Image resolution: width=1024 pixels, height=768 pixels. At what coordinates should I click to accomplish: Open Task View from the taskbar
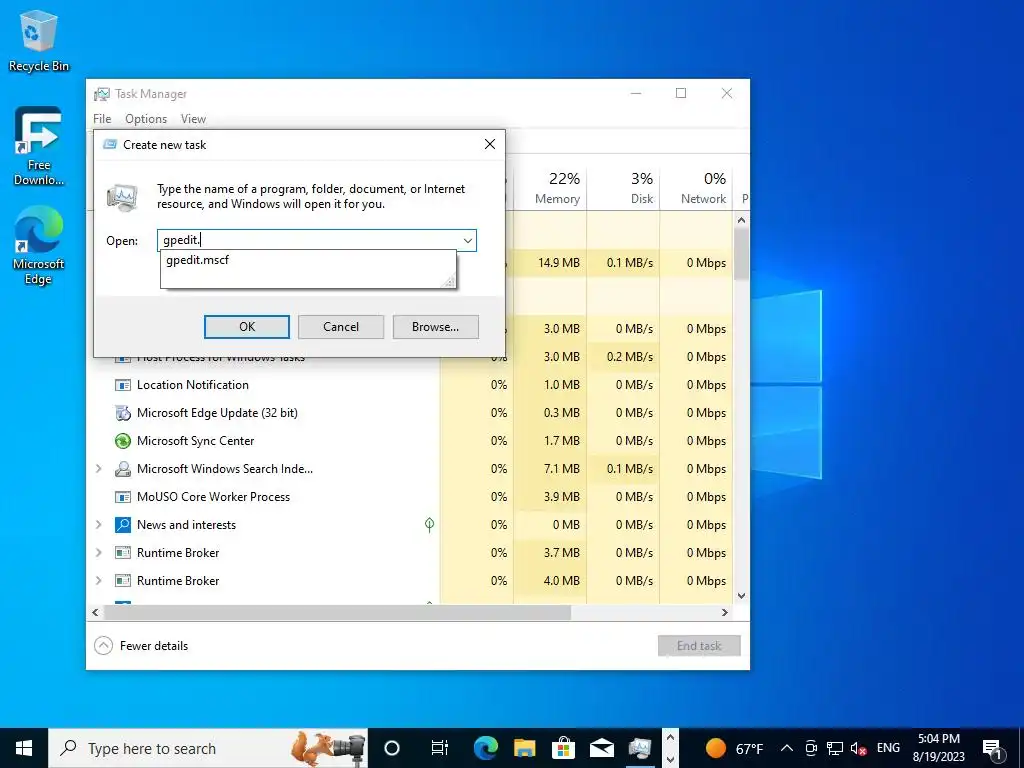tap(440, 748)
